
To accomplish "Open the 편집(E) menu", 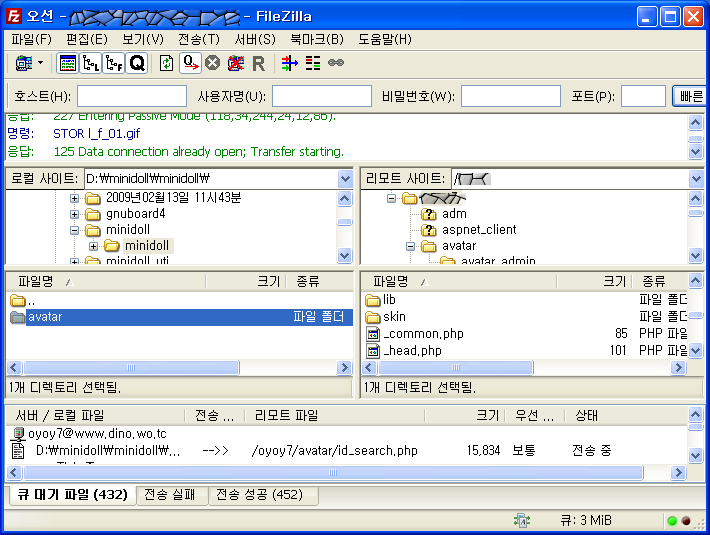I will click(x=87, y=39).
